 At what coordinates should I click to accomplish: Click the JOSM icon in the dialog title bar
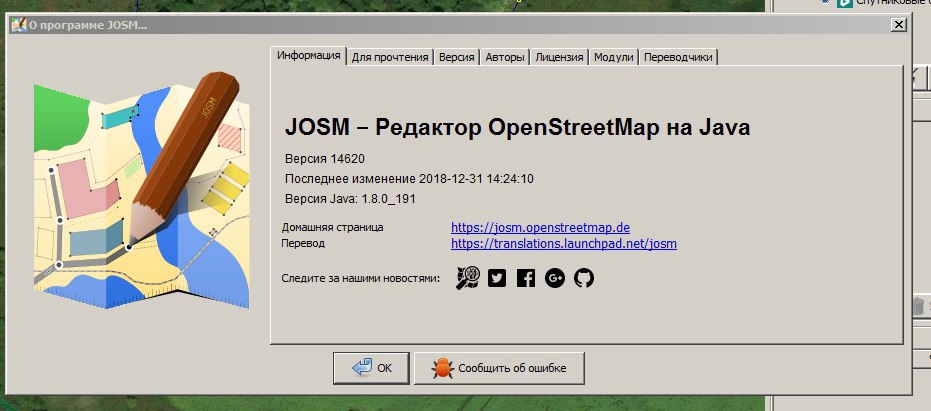tap(19, 25)
